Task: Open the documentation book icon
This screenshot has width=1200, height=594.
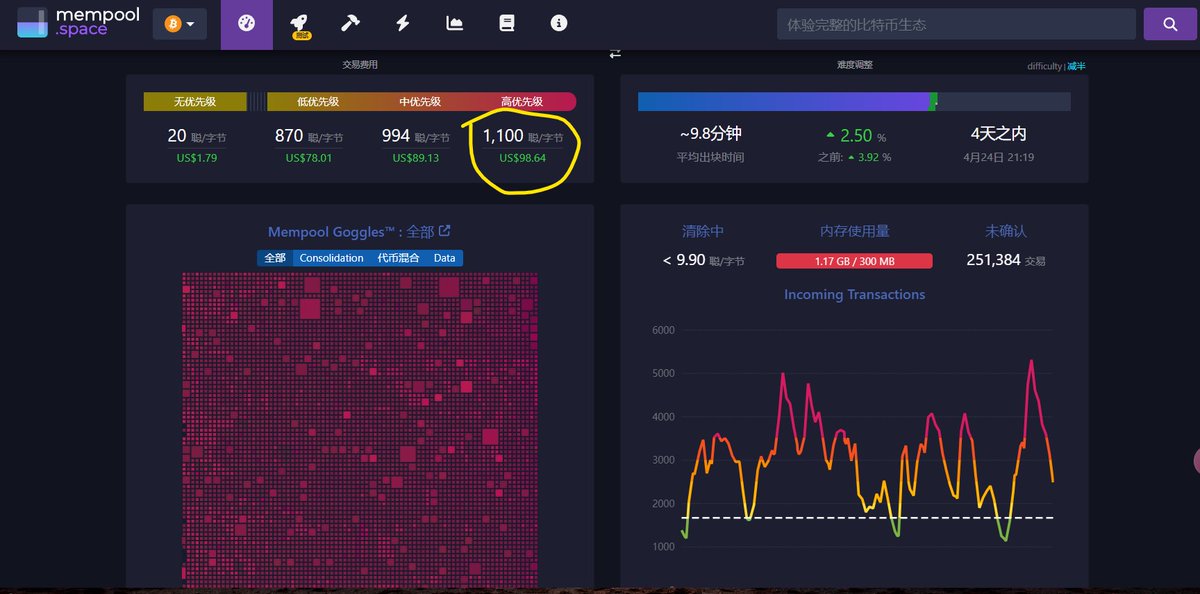Action: tap(507, 24)
